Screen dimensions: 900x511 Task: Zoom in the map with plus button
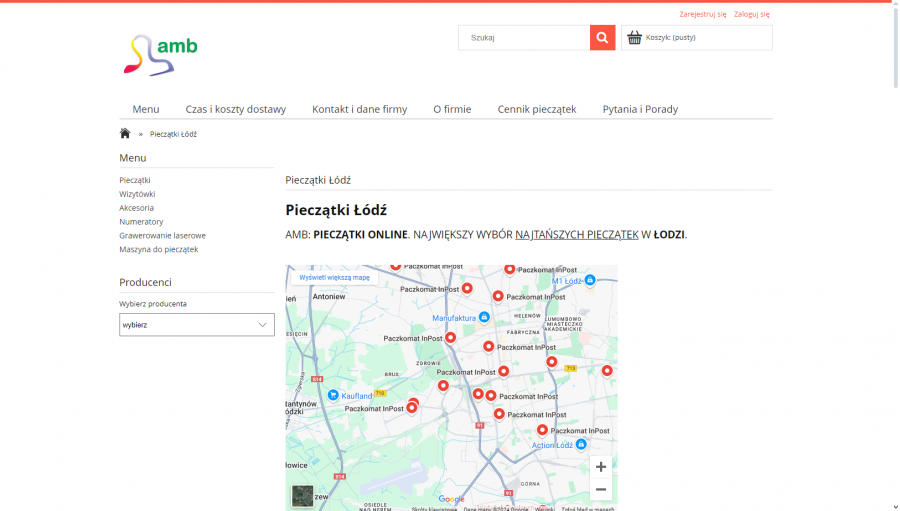click(600, 467)
